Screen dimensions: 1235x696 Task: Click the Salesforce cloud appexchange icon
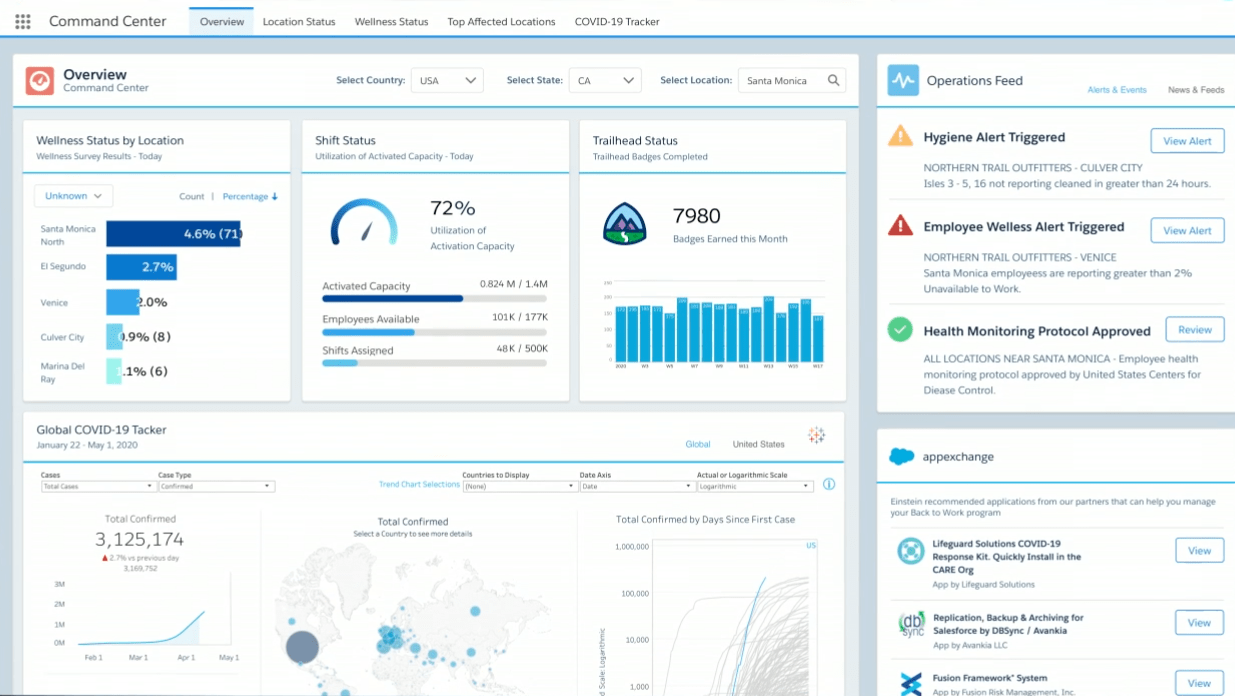[x=902, y=456]
